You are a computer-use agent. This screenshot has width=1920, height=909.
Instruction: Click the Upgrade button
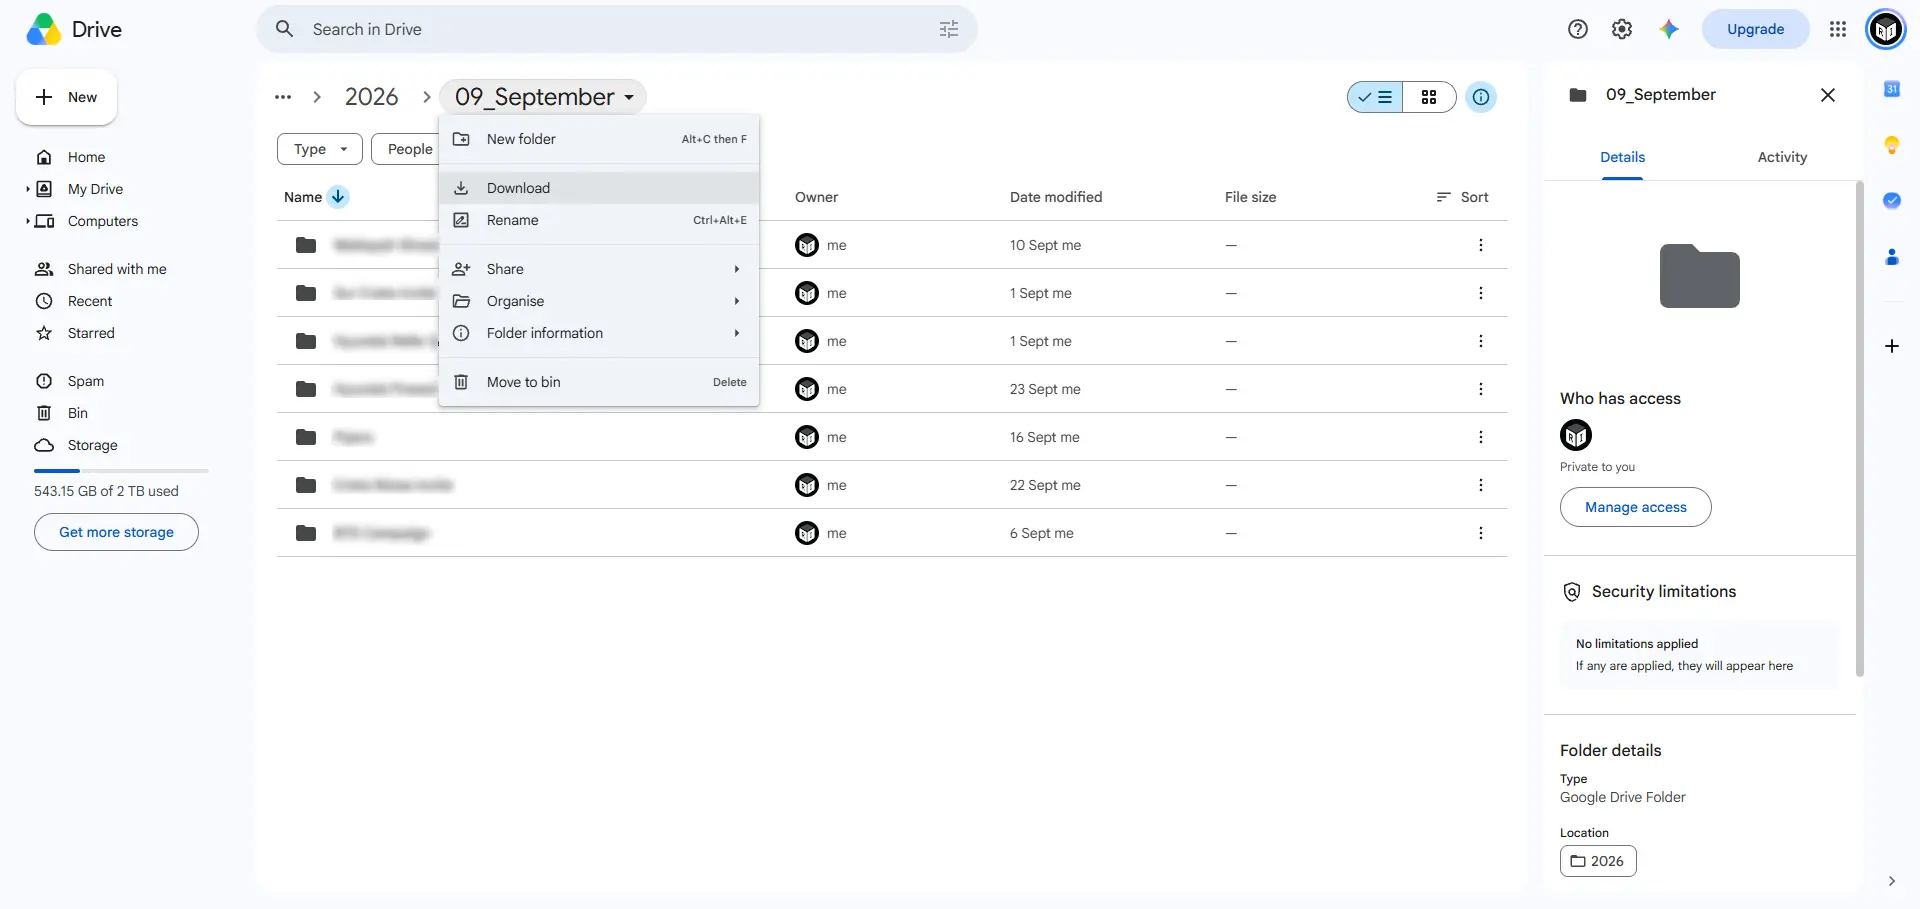[x=1755, y=29]
